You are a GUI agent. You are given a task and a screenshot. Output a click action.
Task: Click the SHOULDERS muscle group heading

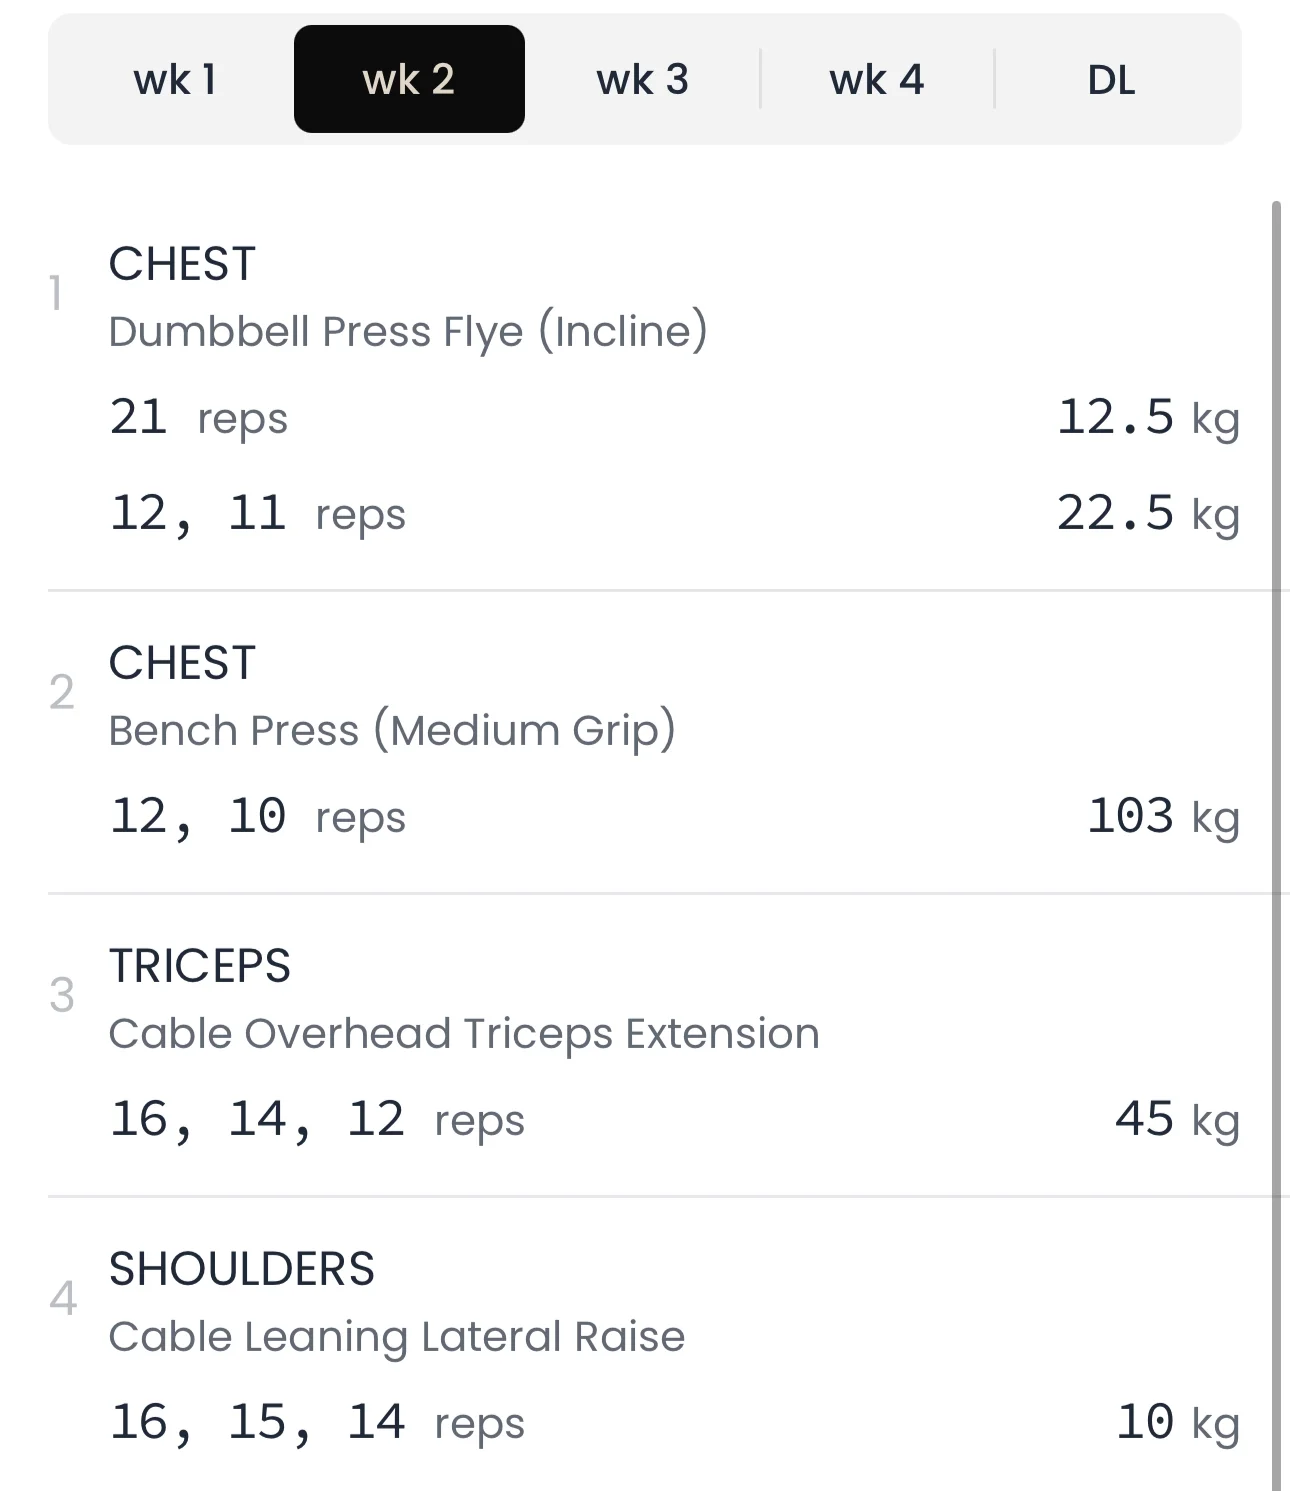[x=241, y=1269]
